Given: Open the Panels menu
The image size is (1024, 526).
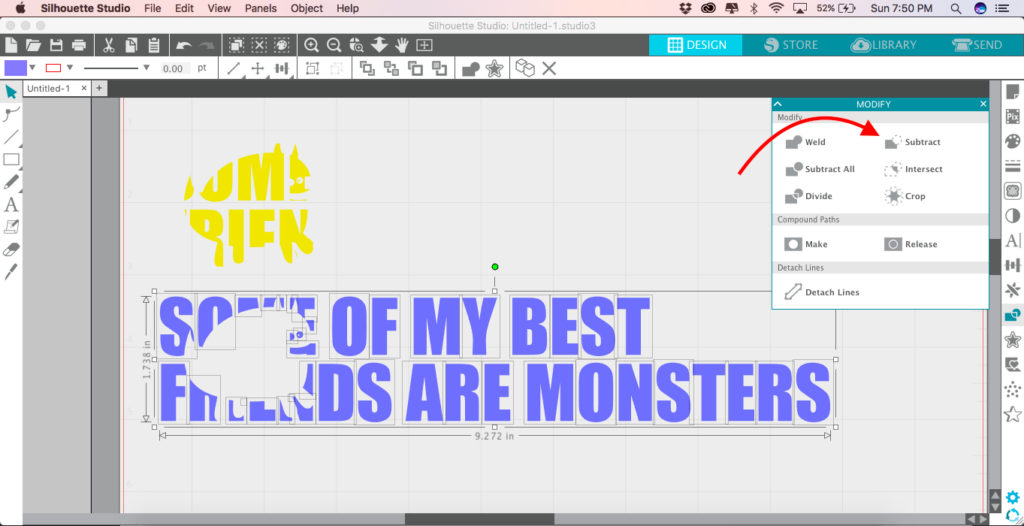Looking at the screenshot, I should coord(260,8).
